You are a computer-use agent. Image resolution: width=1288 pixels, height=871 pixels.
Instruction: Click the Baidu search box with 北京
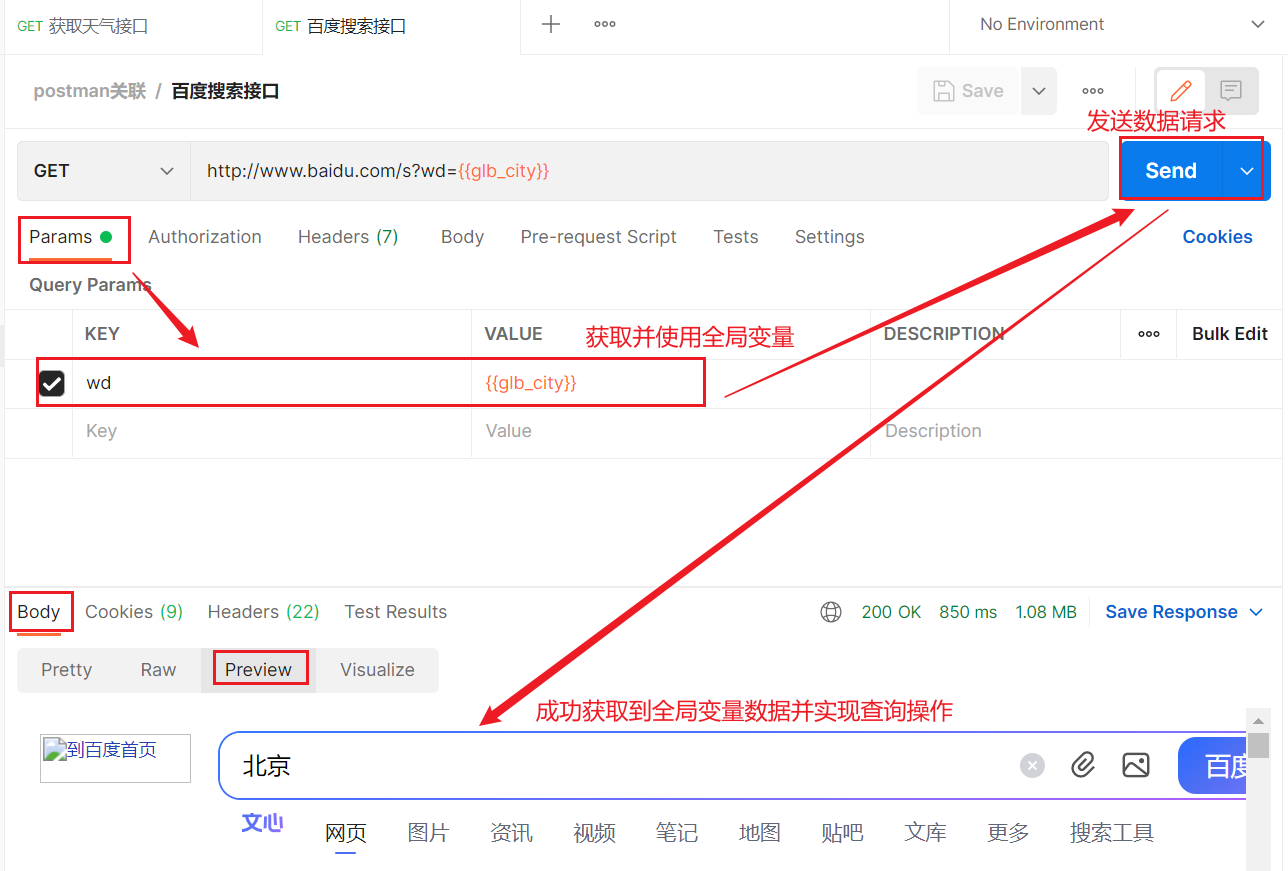620,766
